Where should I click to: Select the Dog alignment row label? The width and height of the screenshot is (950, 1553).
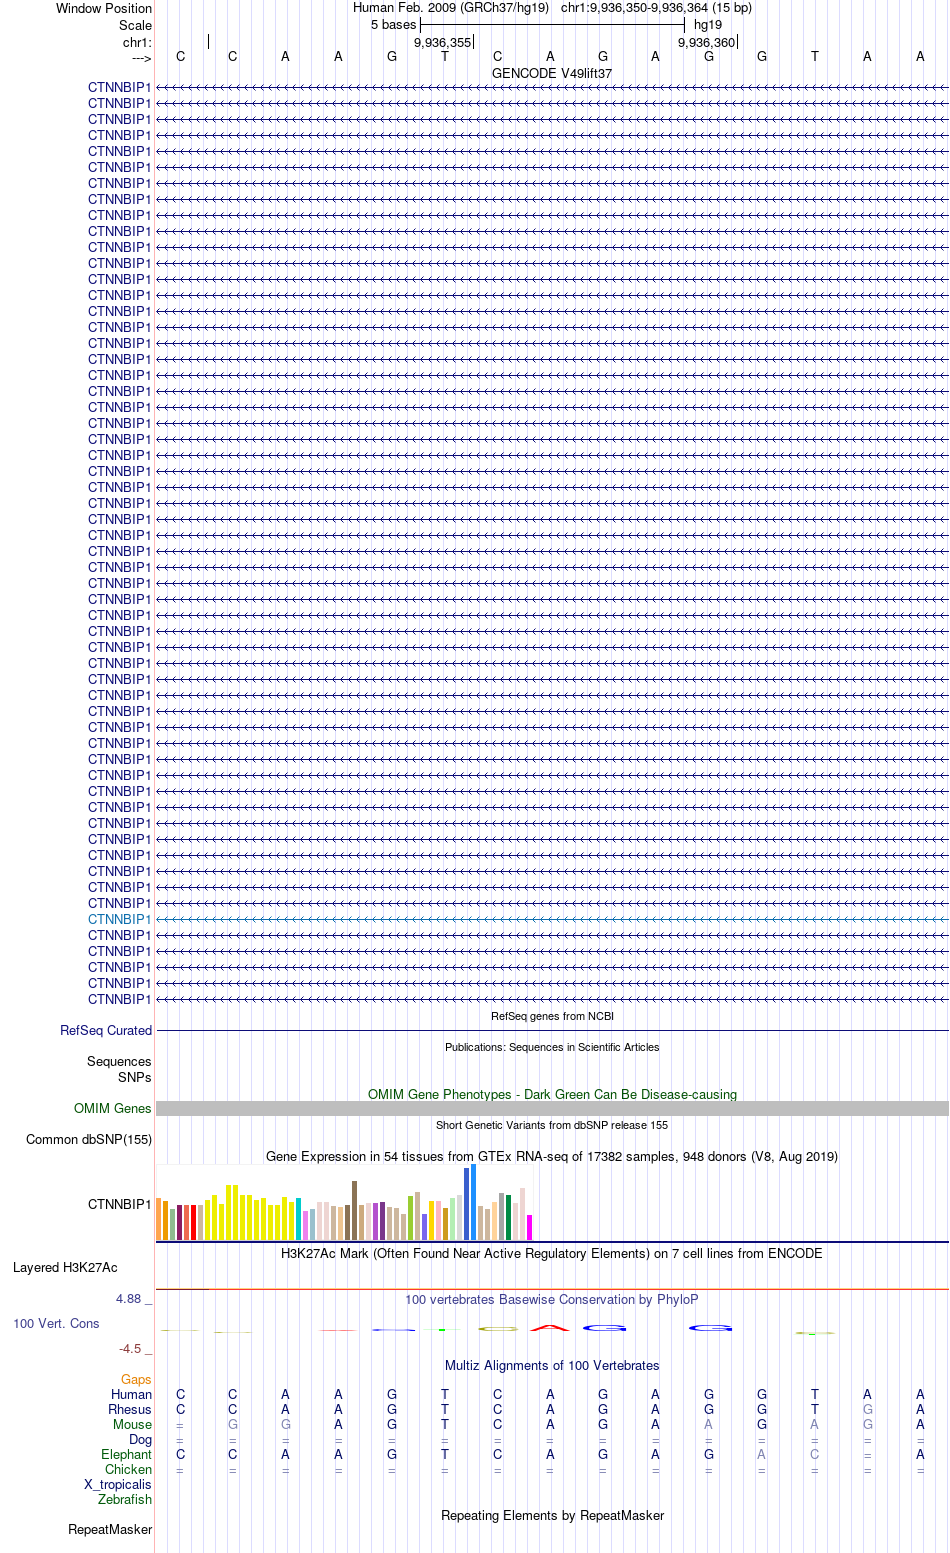tap(140, 1439)
